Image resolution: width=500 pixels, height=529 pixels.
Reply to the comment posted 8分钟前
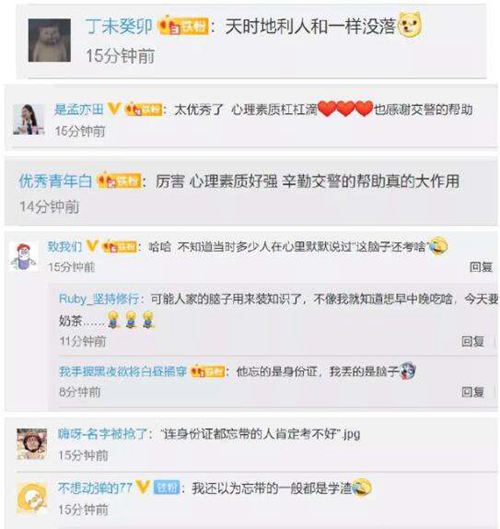(x=473, y=392)
